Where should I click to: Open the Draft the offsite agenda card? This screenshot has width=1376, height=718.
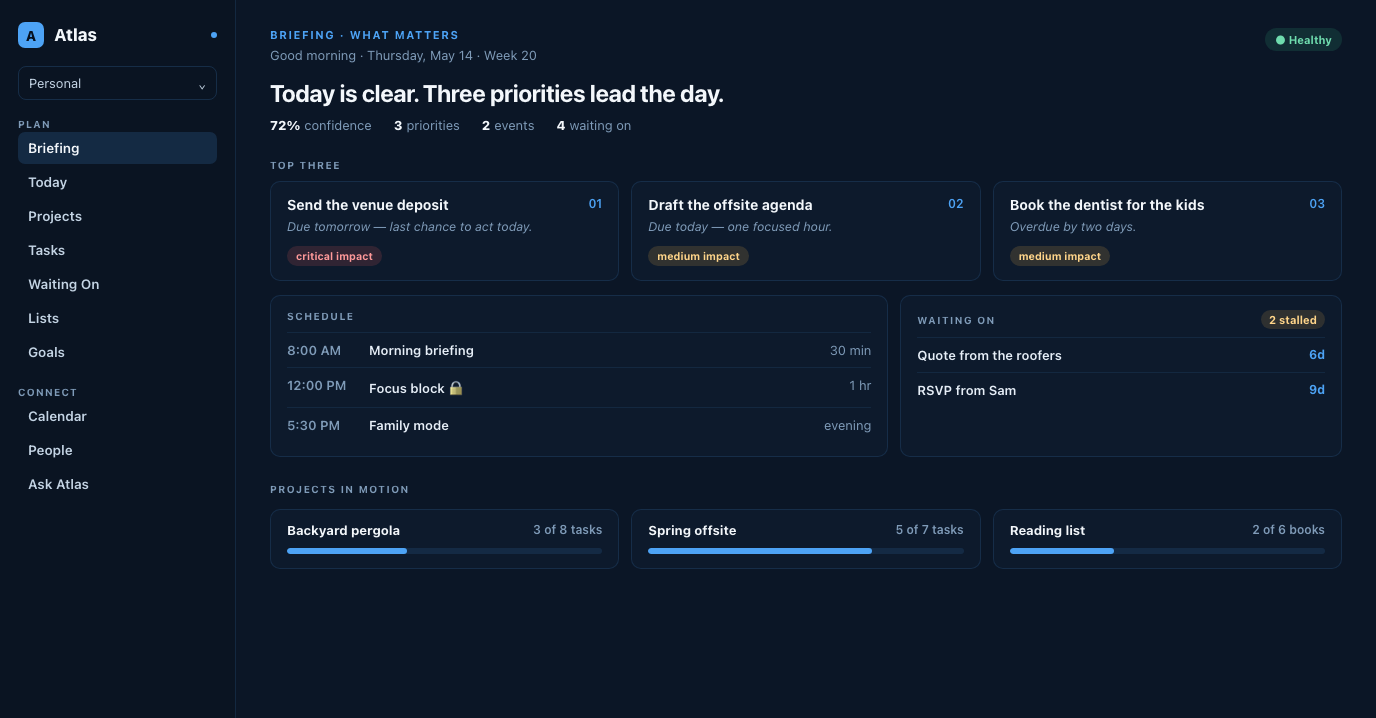pos(806,231)
